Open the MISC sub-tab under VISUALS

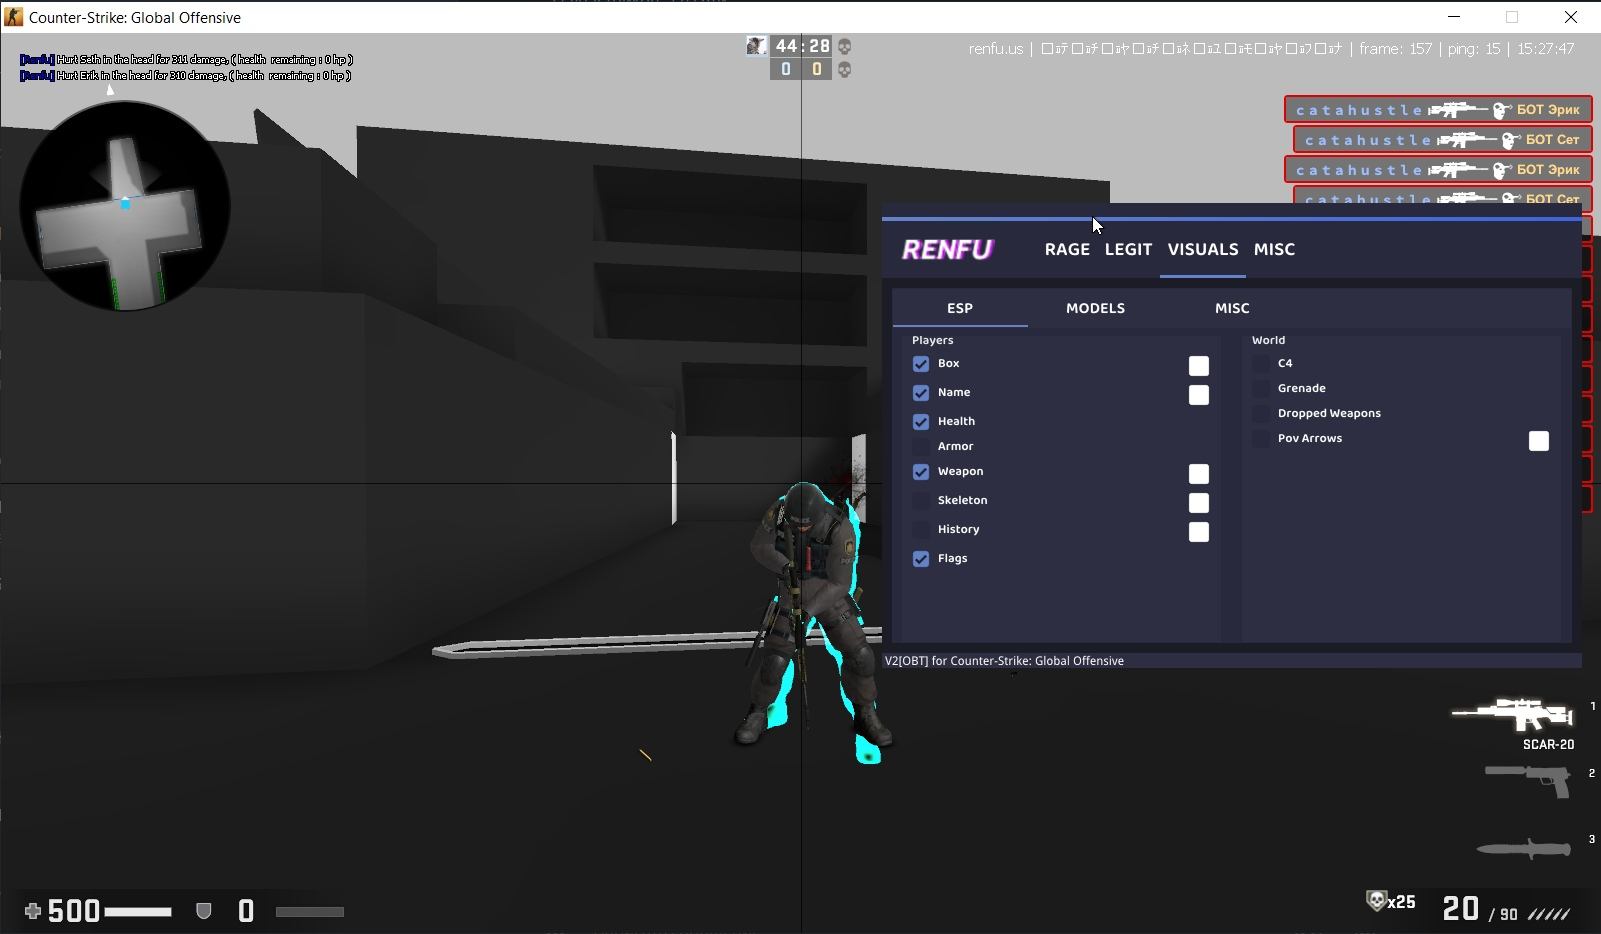coord(1232,308)
